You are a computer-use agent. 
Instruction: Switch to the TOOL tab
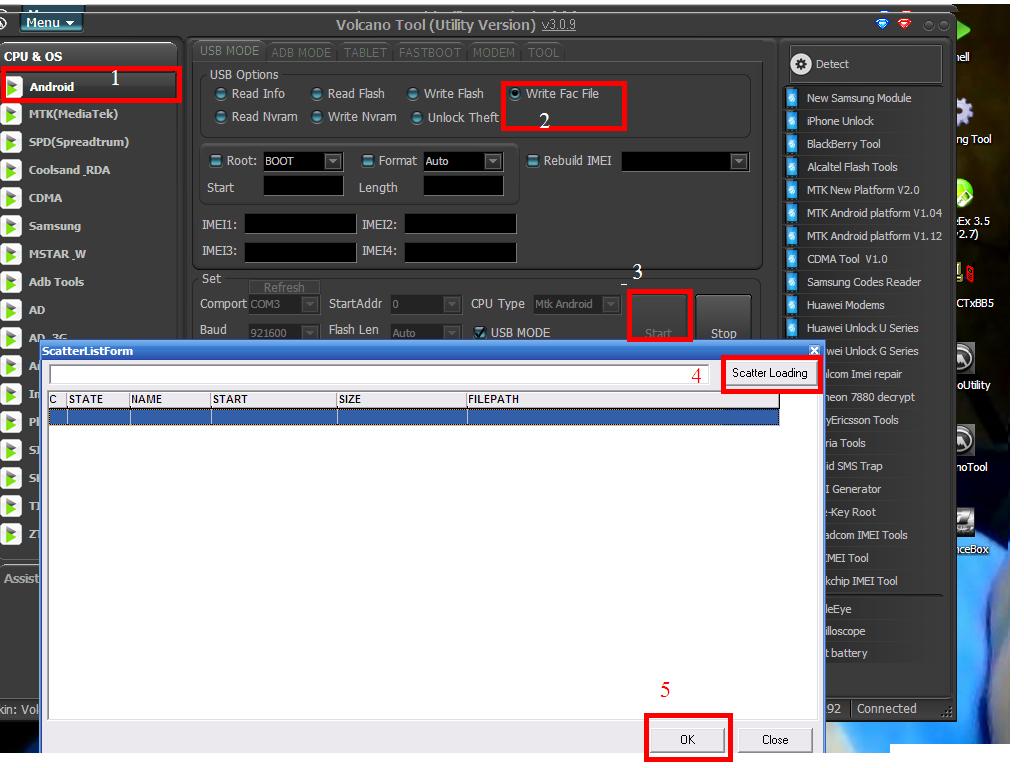tap(543, 52)
